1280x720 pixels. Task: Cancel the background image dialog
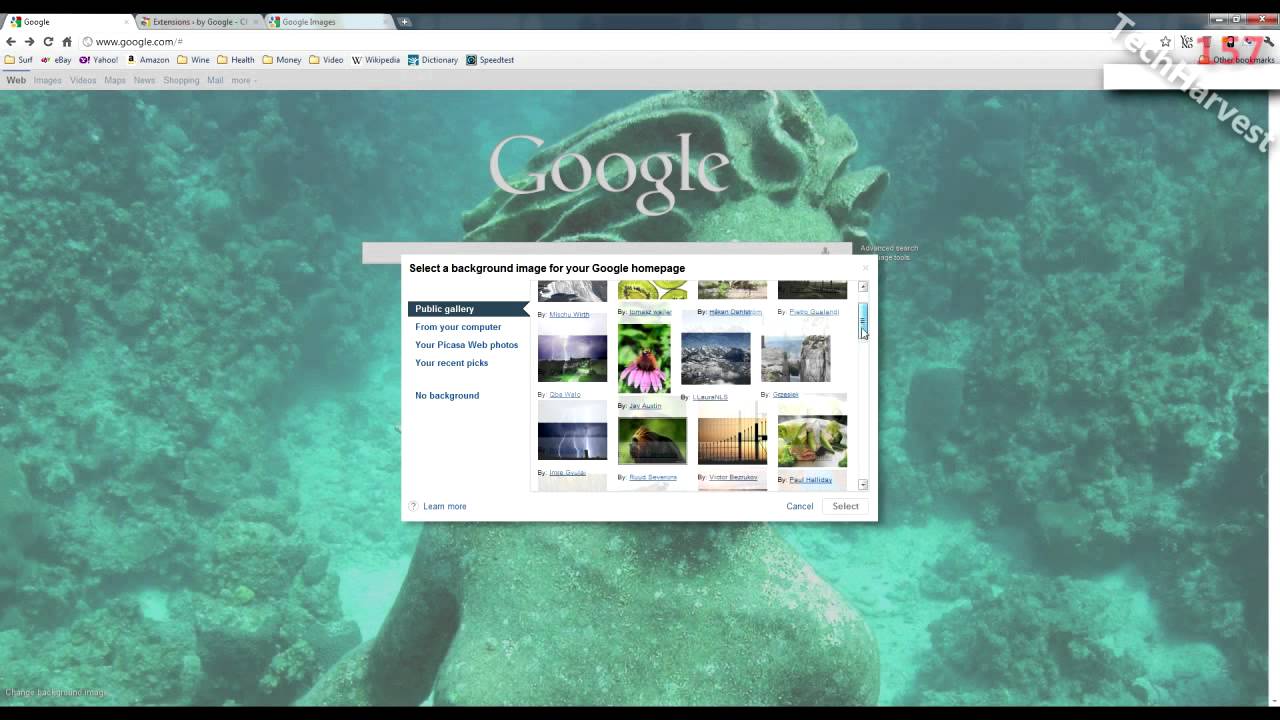(799, 507)
